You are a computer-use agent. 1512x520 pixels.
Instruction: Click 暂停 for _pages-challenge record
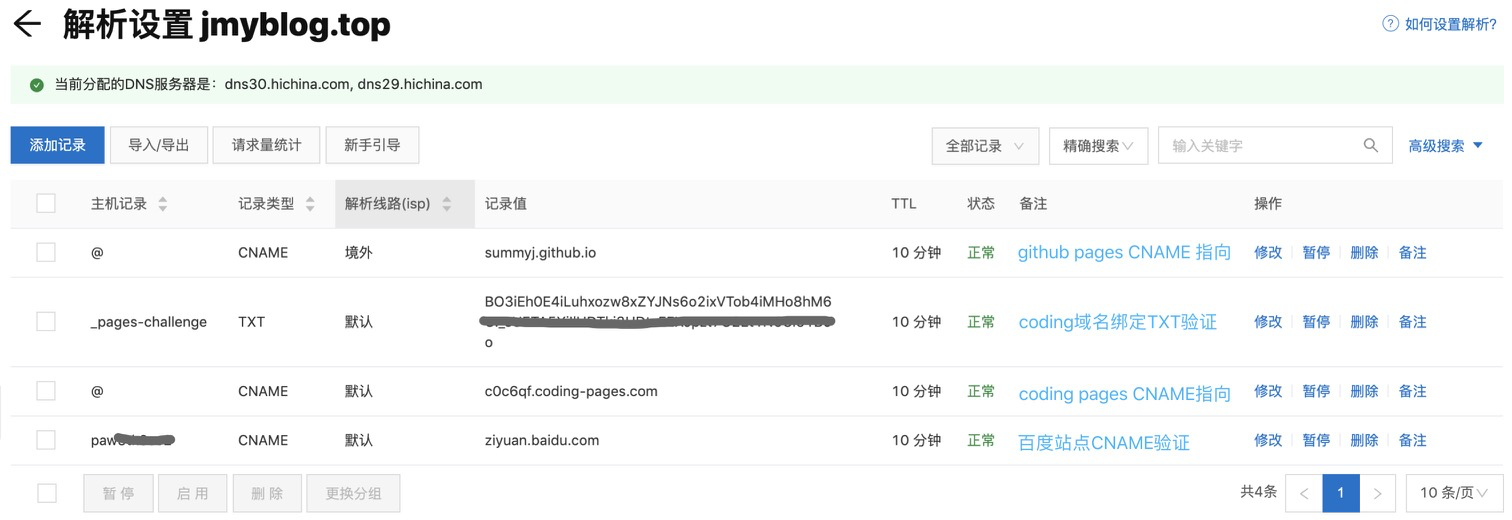coord(1316,322)
